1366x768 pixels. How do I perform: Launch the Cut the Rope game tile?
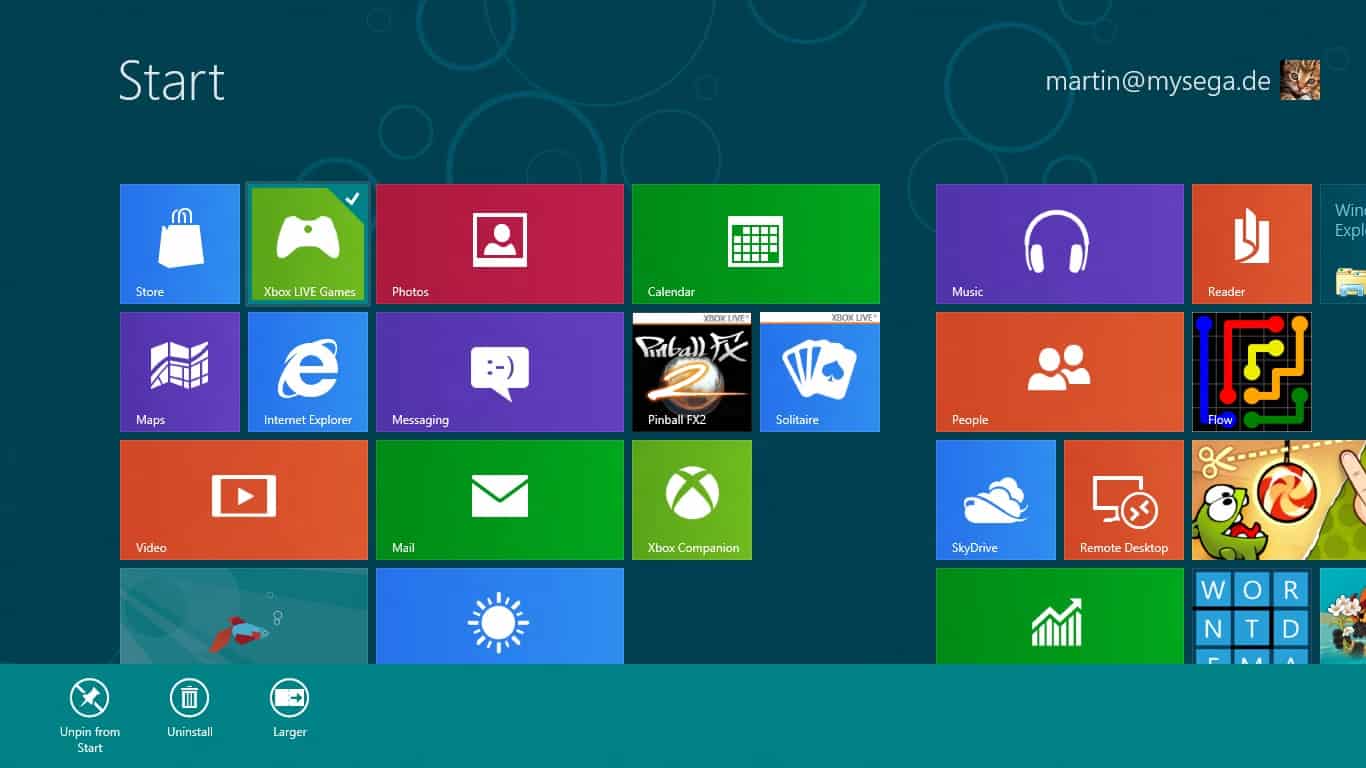(x=1279, y=500)
